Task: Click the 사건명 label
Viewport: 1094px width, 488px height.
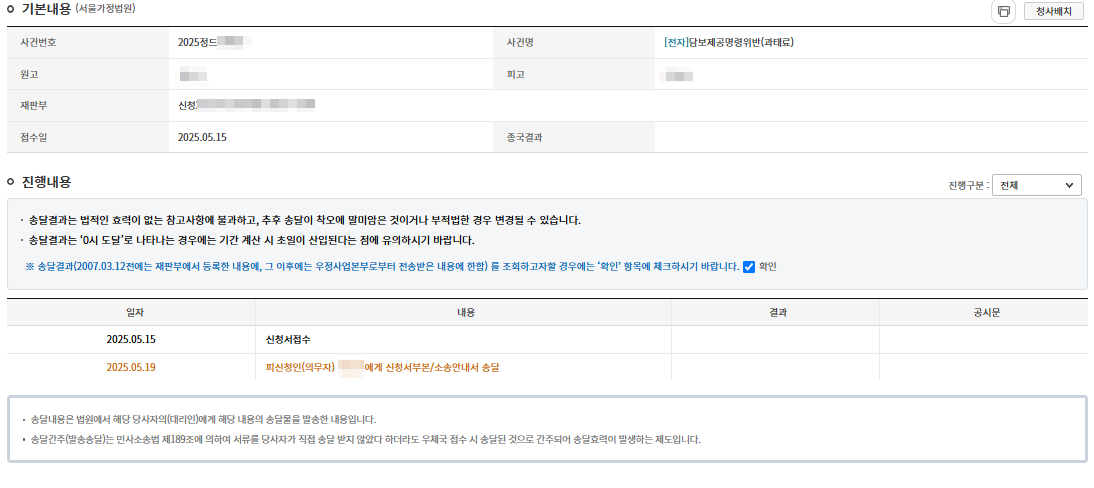Action: pyautogui.click(x=520, y=43)
